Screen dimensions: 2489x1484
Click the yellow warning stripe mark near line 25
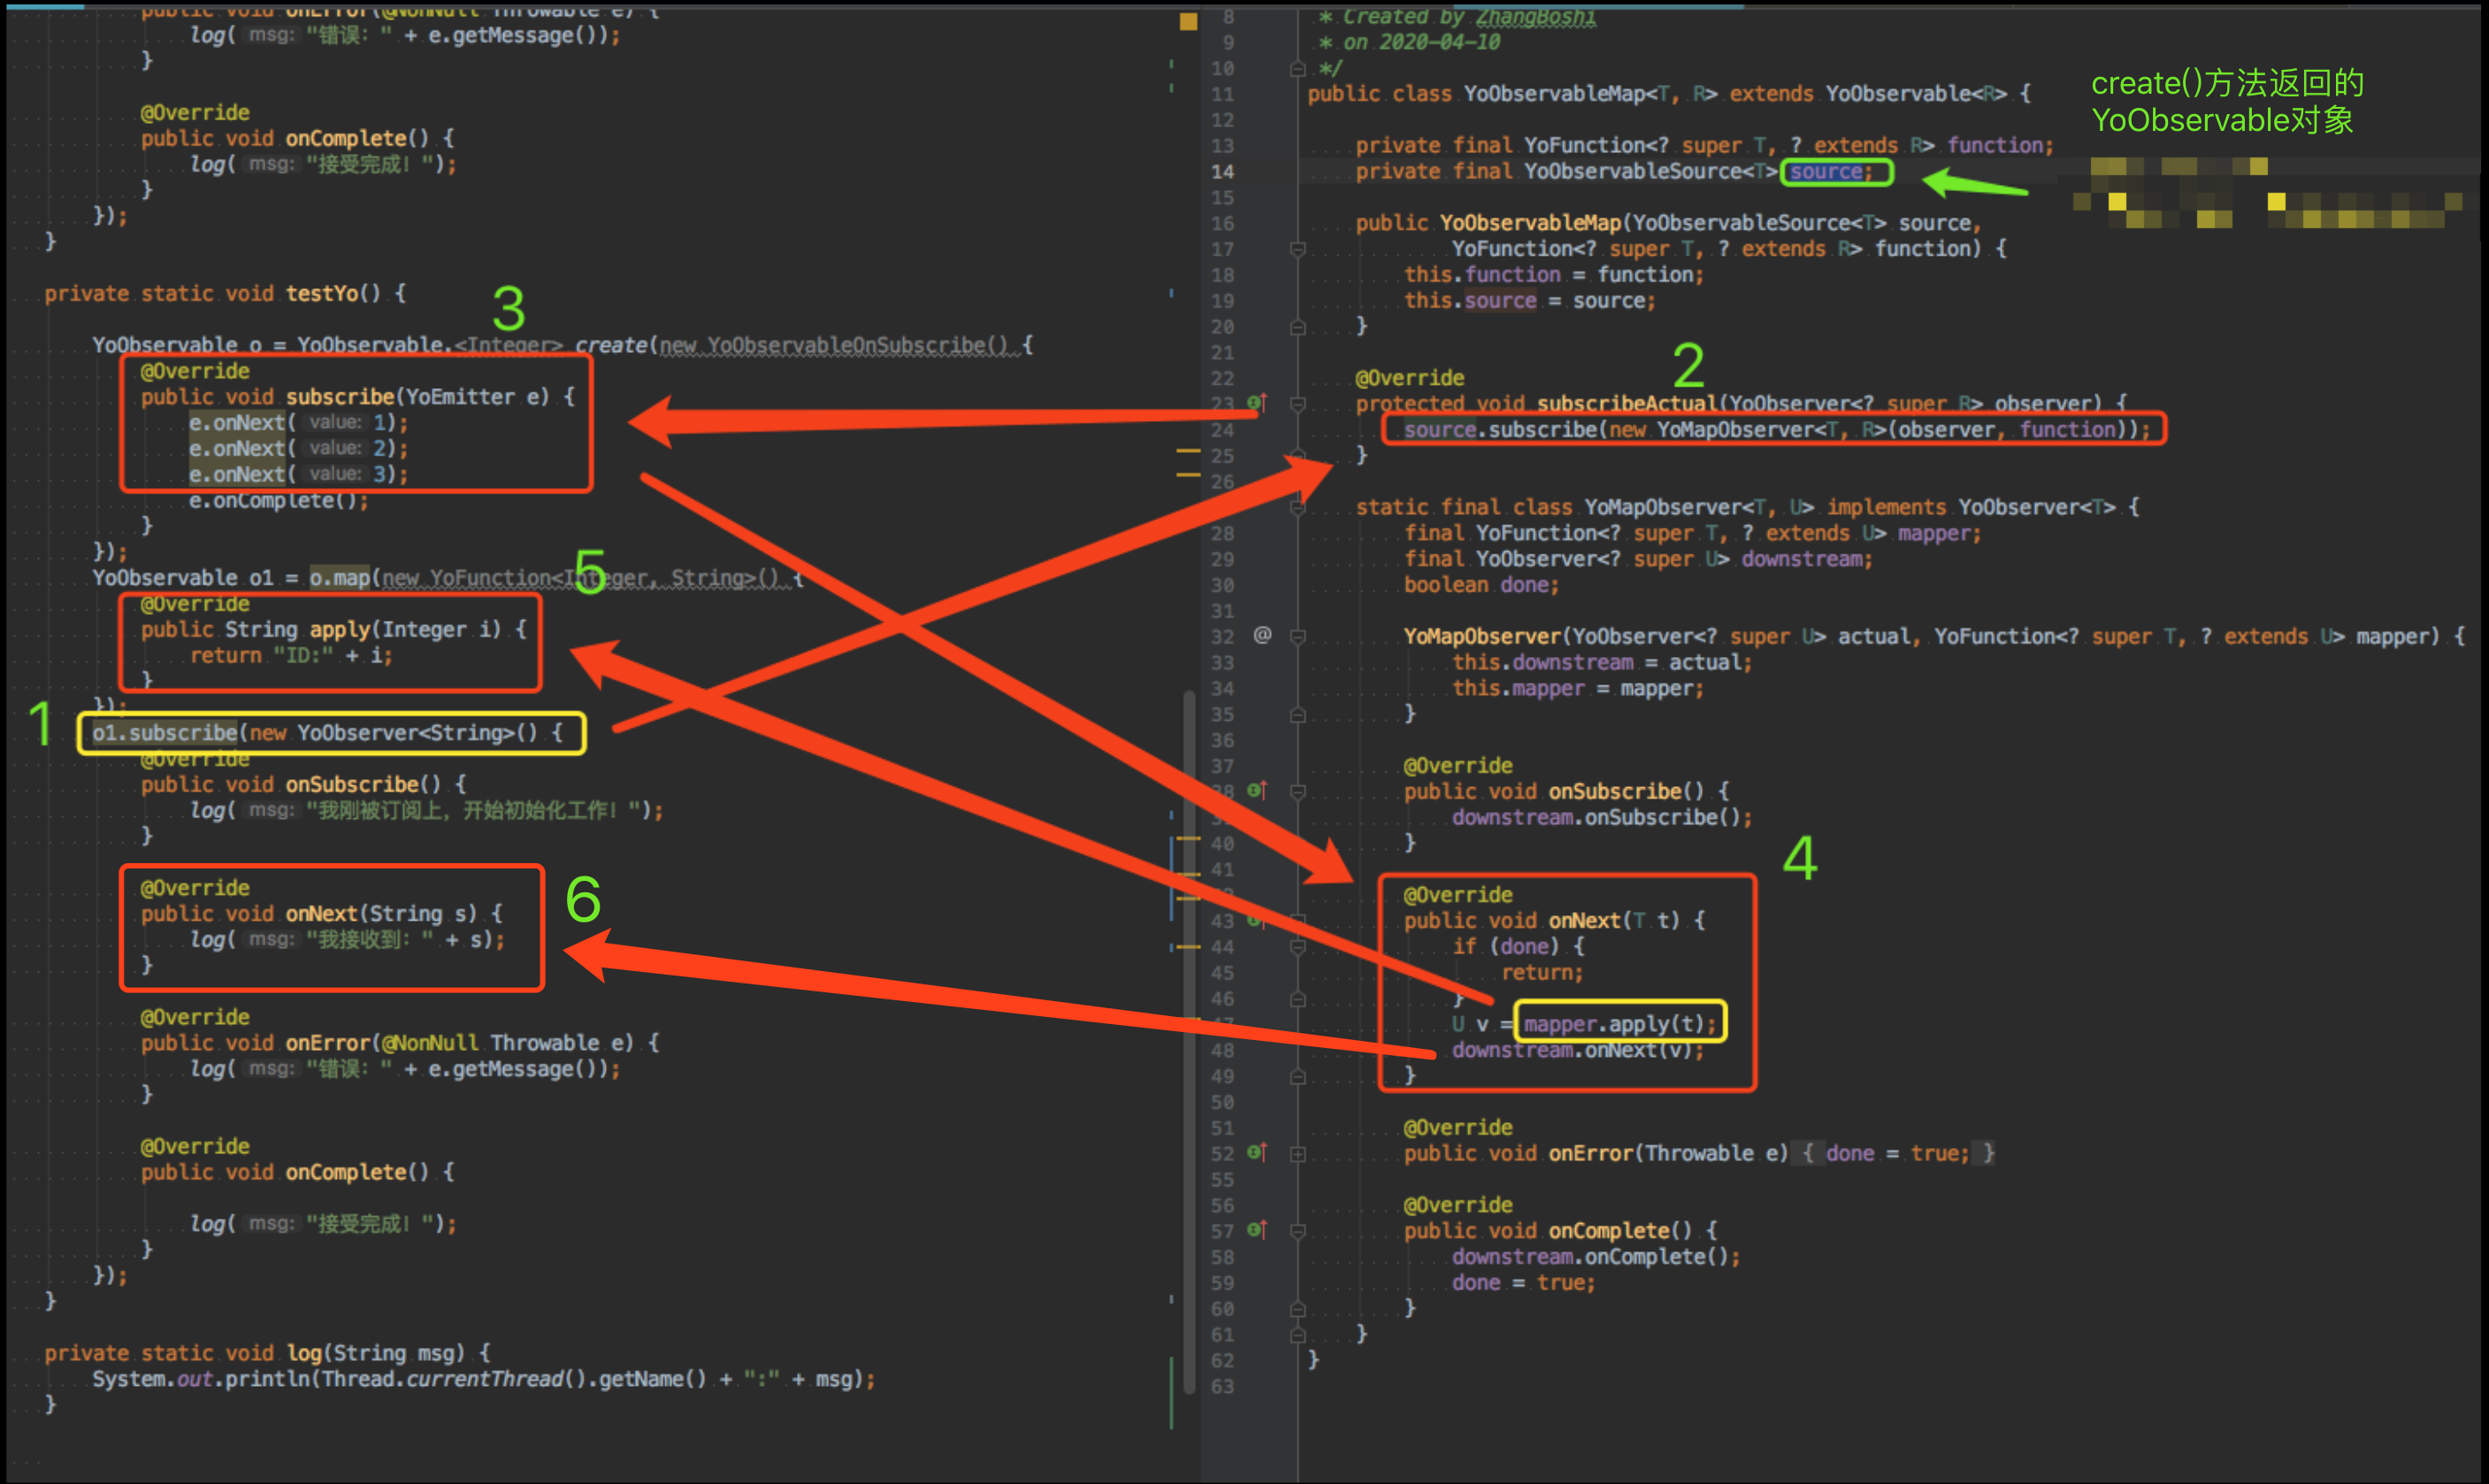click(1188, 452)
